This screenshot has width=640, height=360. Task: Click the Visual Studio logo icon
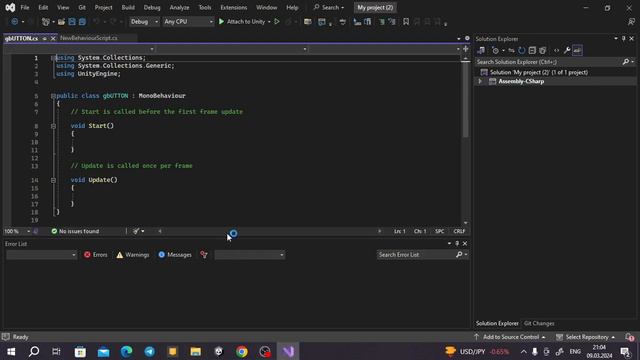click(x=10, y=7)
